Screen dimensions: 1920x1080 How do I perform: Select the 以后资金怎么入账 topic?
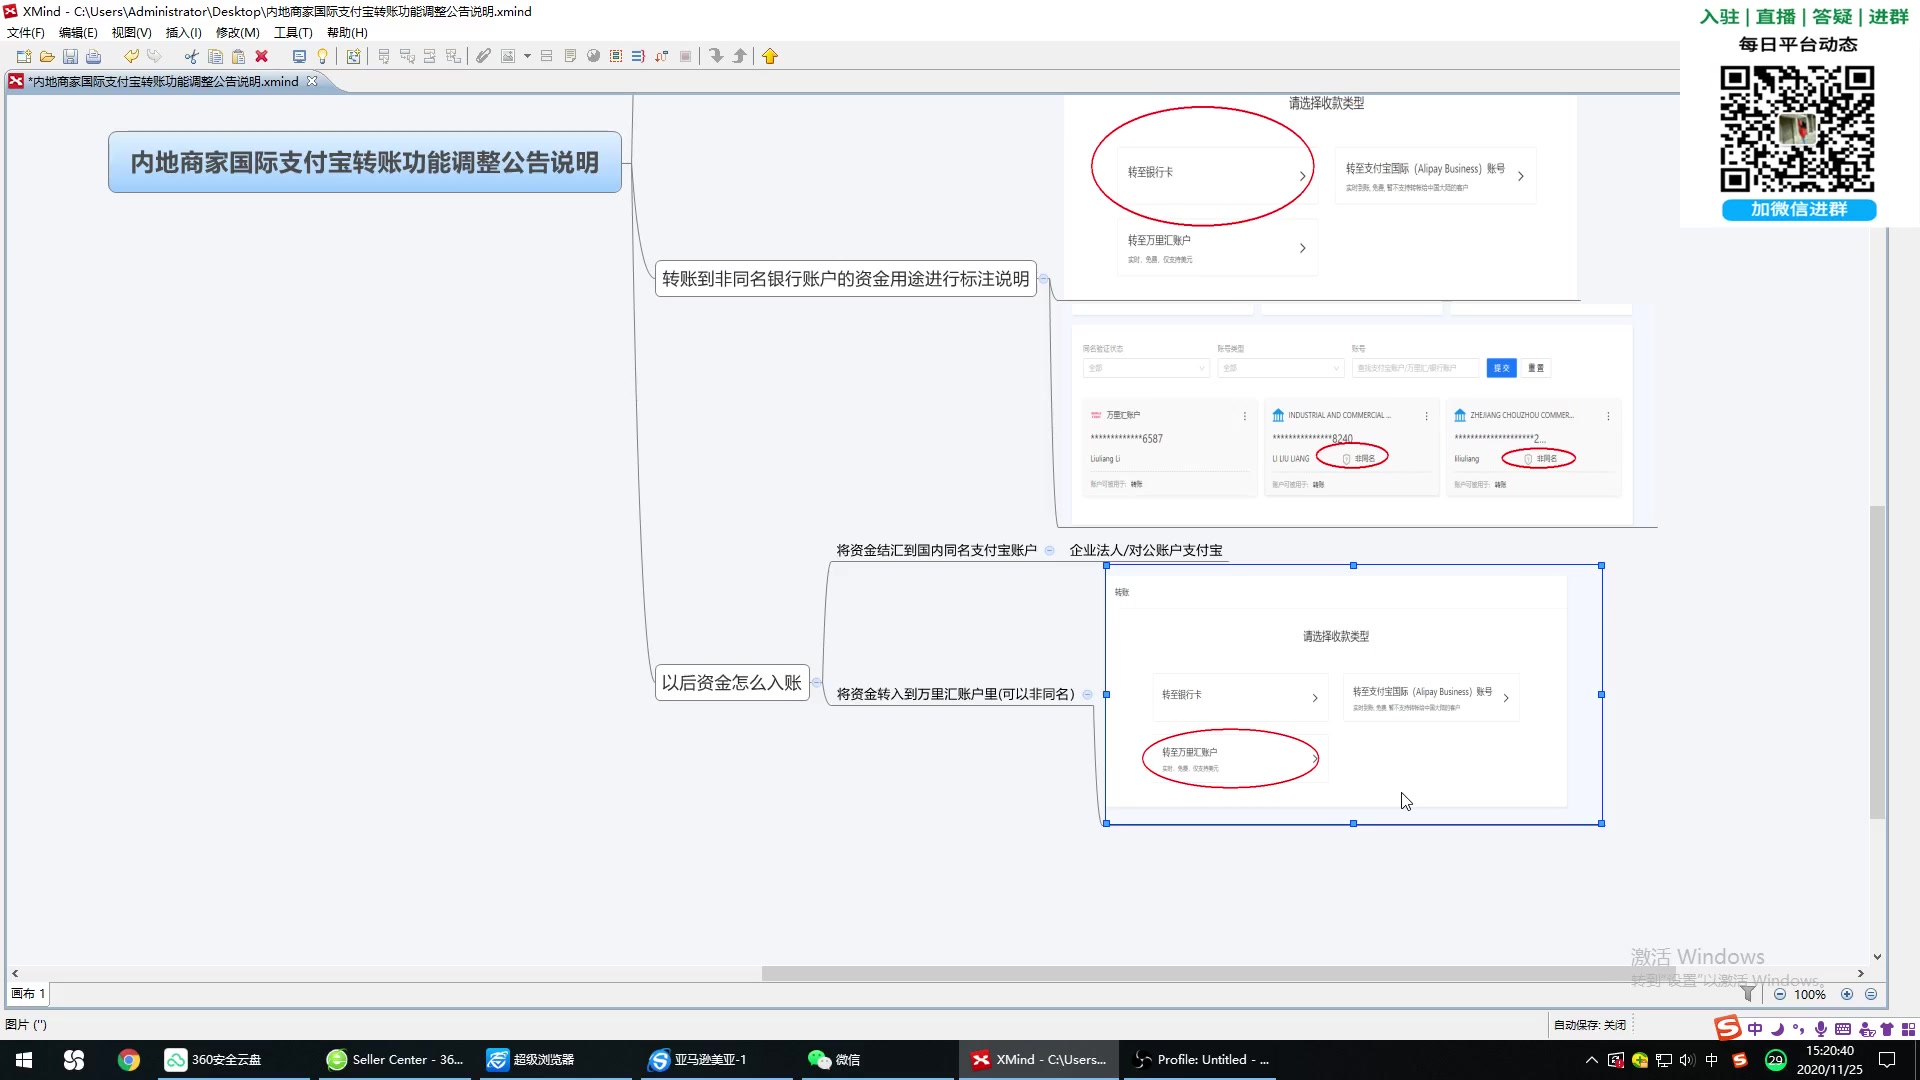(x=732, y=683)
